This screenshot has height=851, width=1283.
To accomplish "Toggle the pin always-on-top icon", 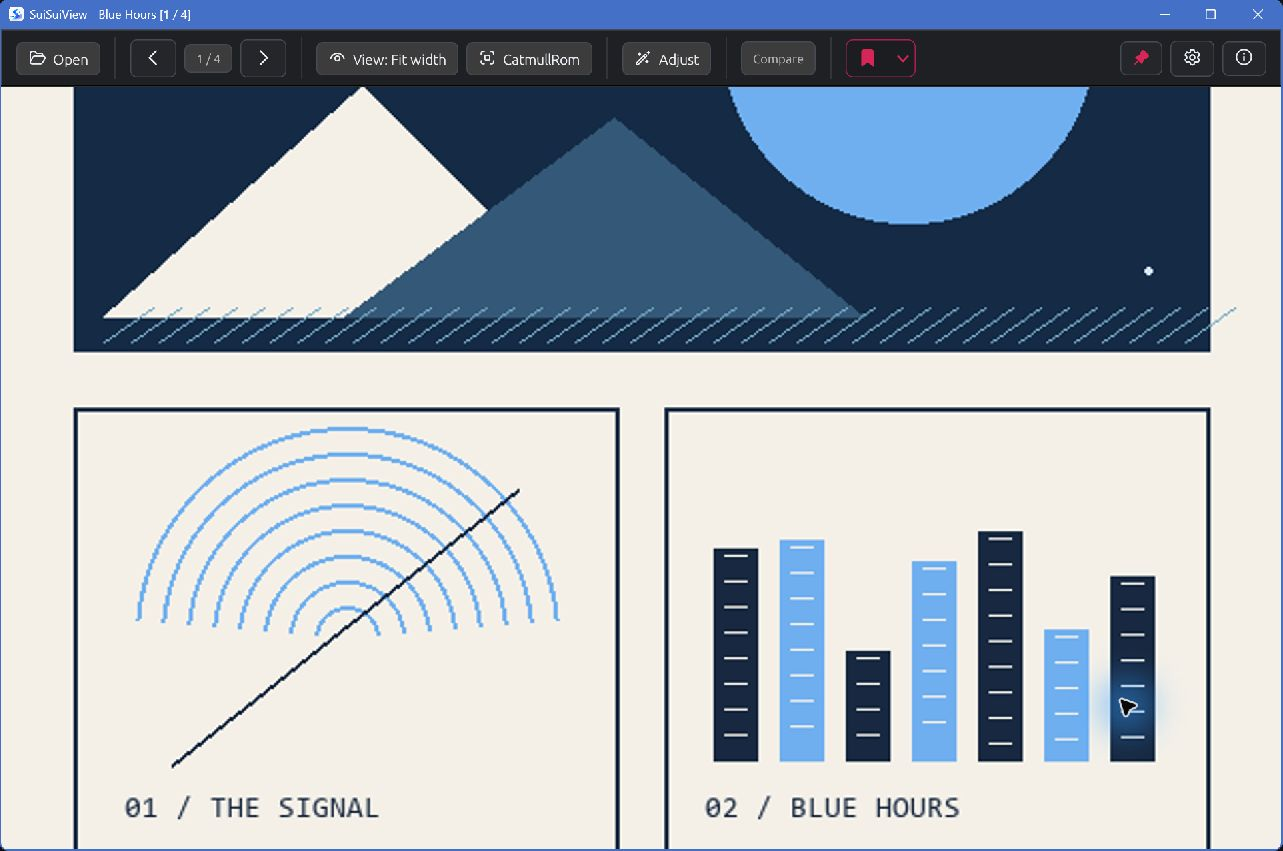I will 1141,58.
